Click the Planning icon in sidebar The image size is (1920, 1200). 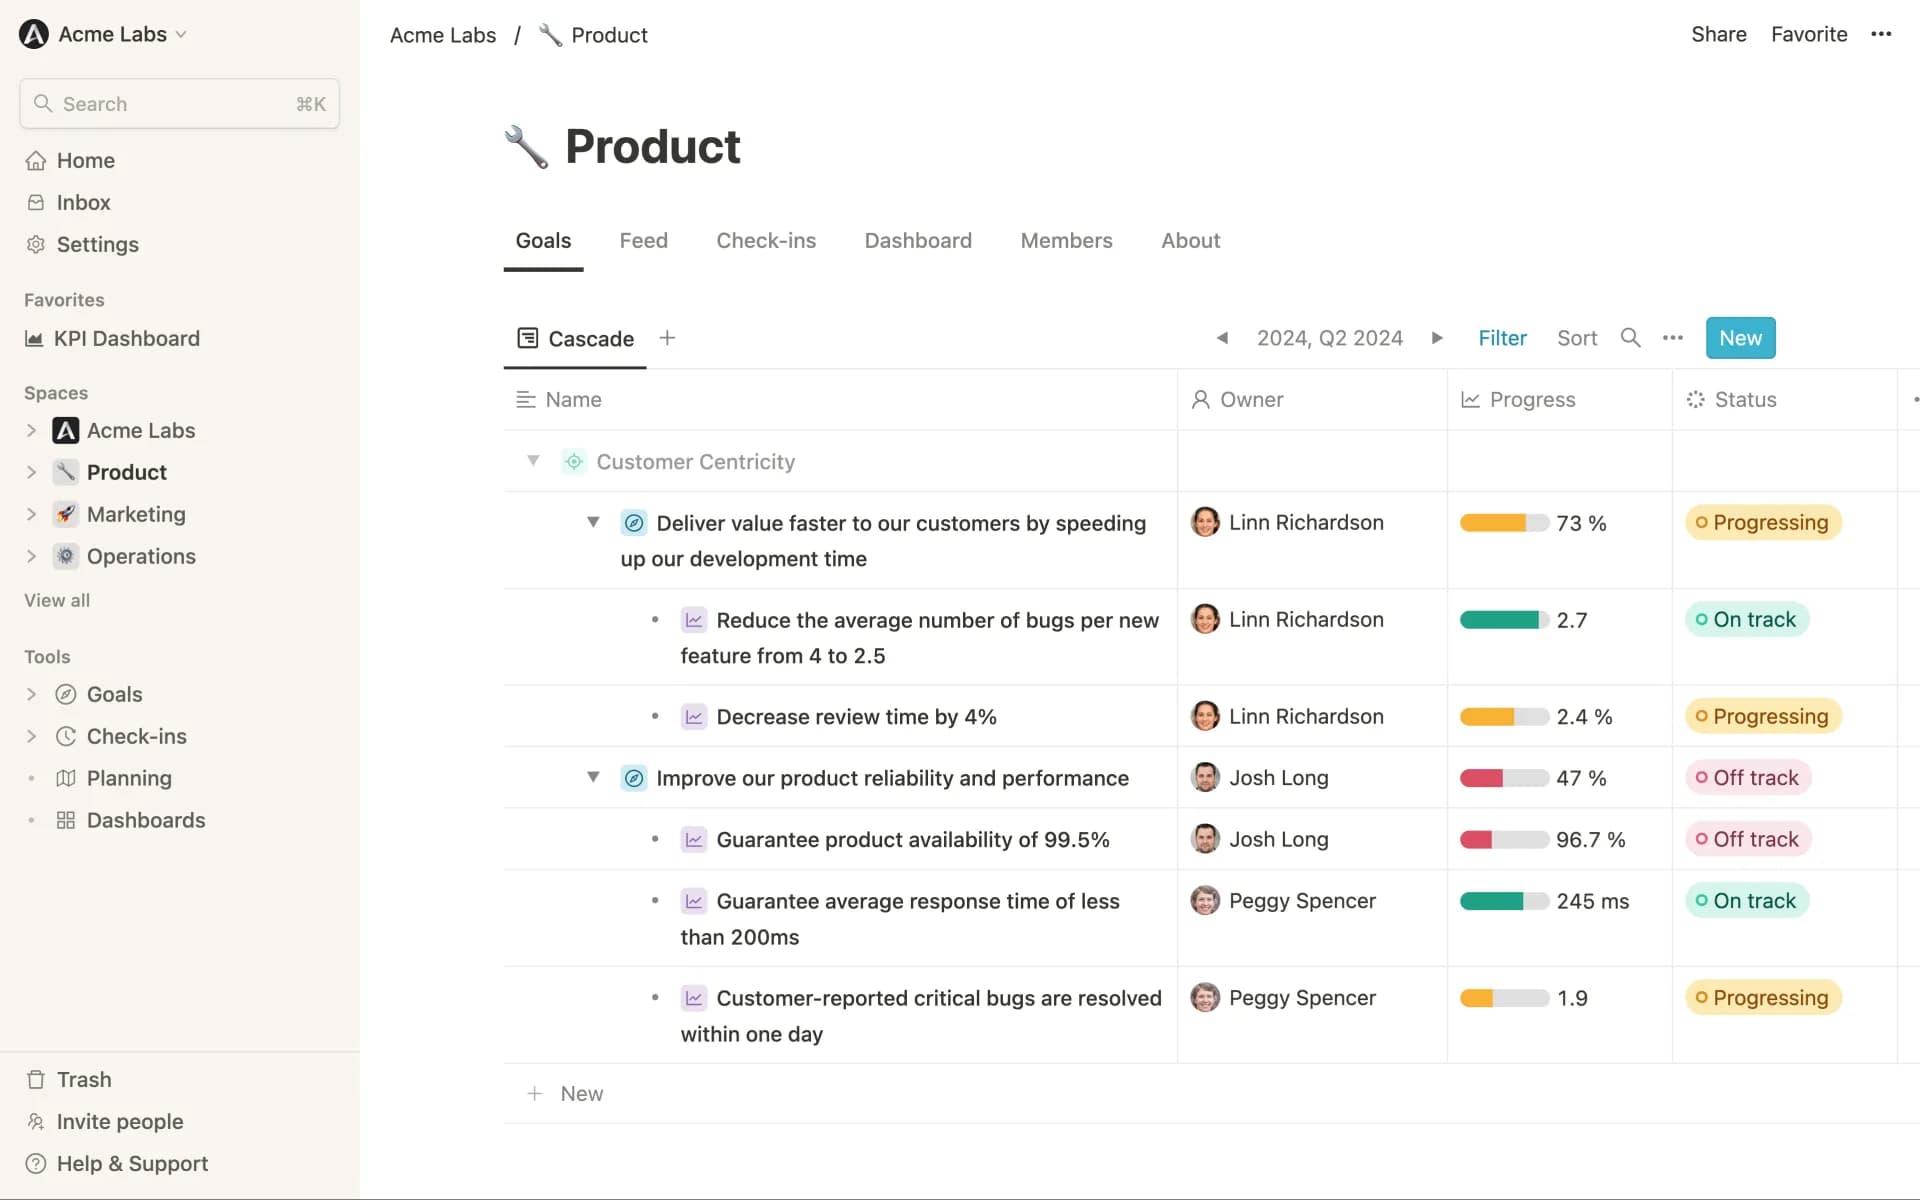point(65,777)
